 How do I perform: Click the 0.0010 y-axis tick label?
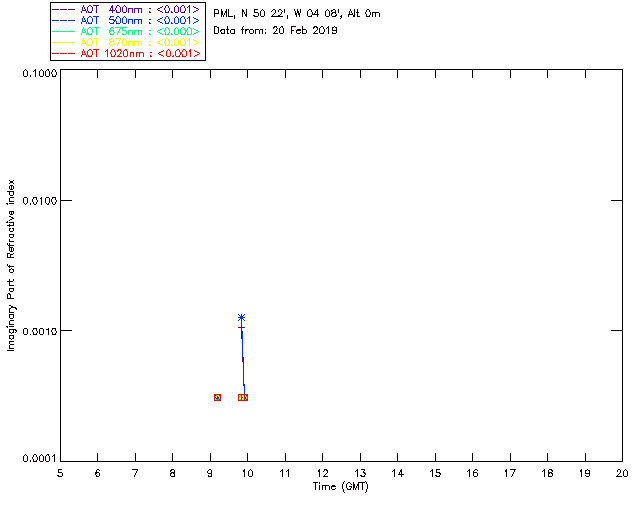[x=39, y=331]
